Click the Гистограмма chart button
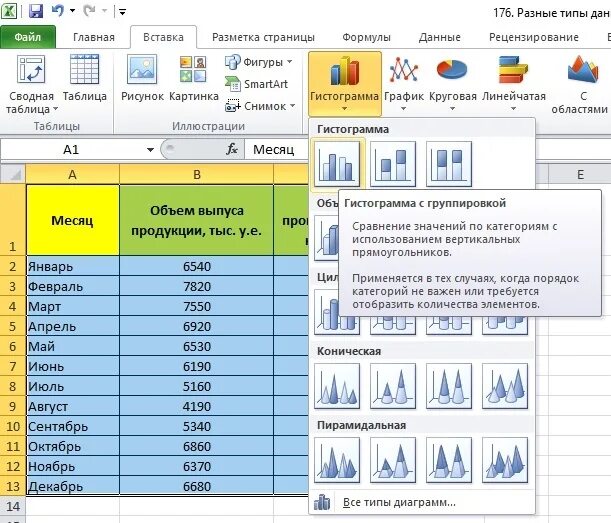611x523 pixels. click(x=344, y=84)
